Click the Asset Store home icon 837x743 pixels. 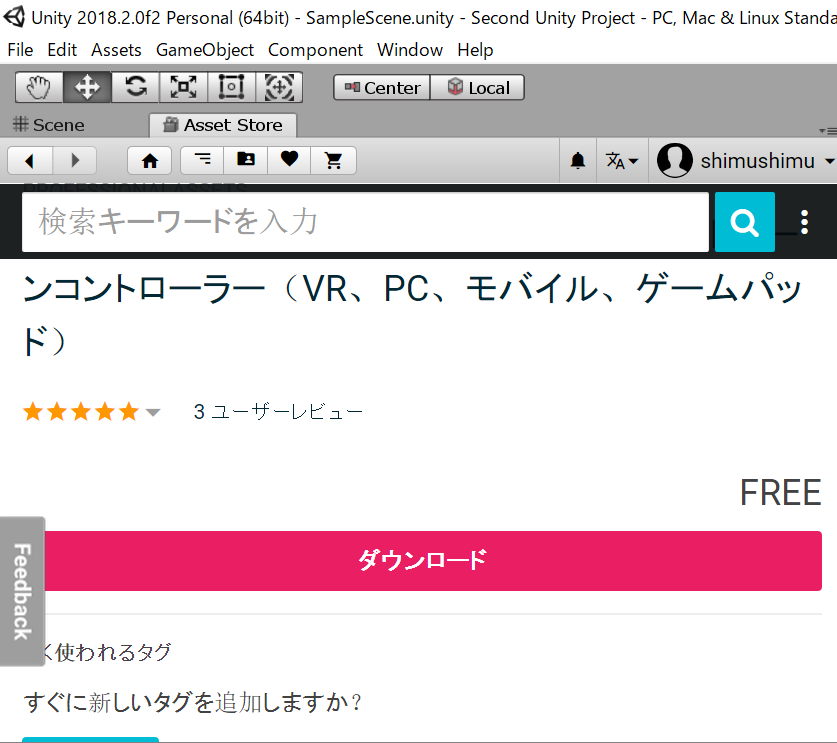[x=150, y=160]
